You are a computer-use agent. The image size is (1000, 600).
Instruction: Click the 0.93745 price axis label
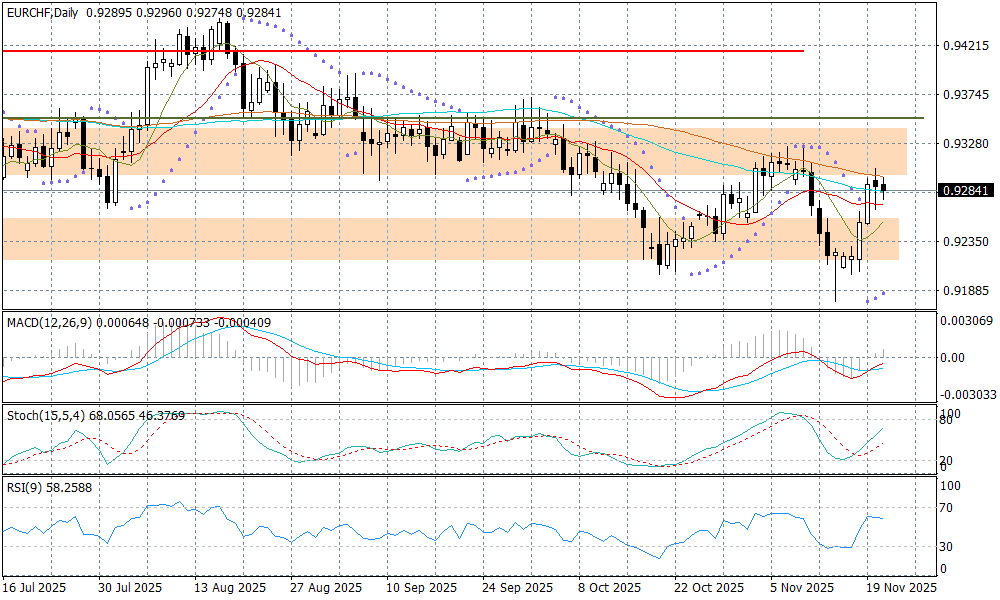965,95
